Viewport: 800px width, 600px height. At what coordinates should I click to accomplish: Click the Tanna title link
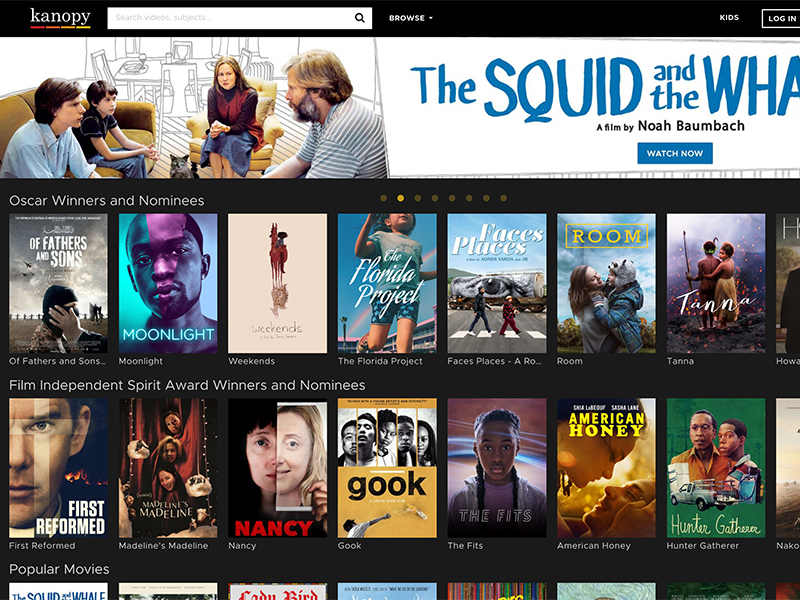click(680, 361)
